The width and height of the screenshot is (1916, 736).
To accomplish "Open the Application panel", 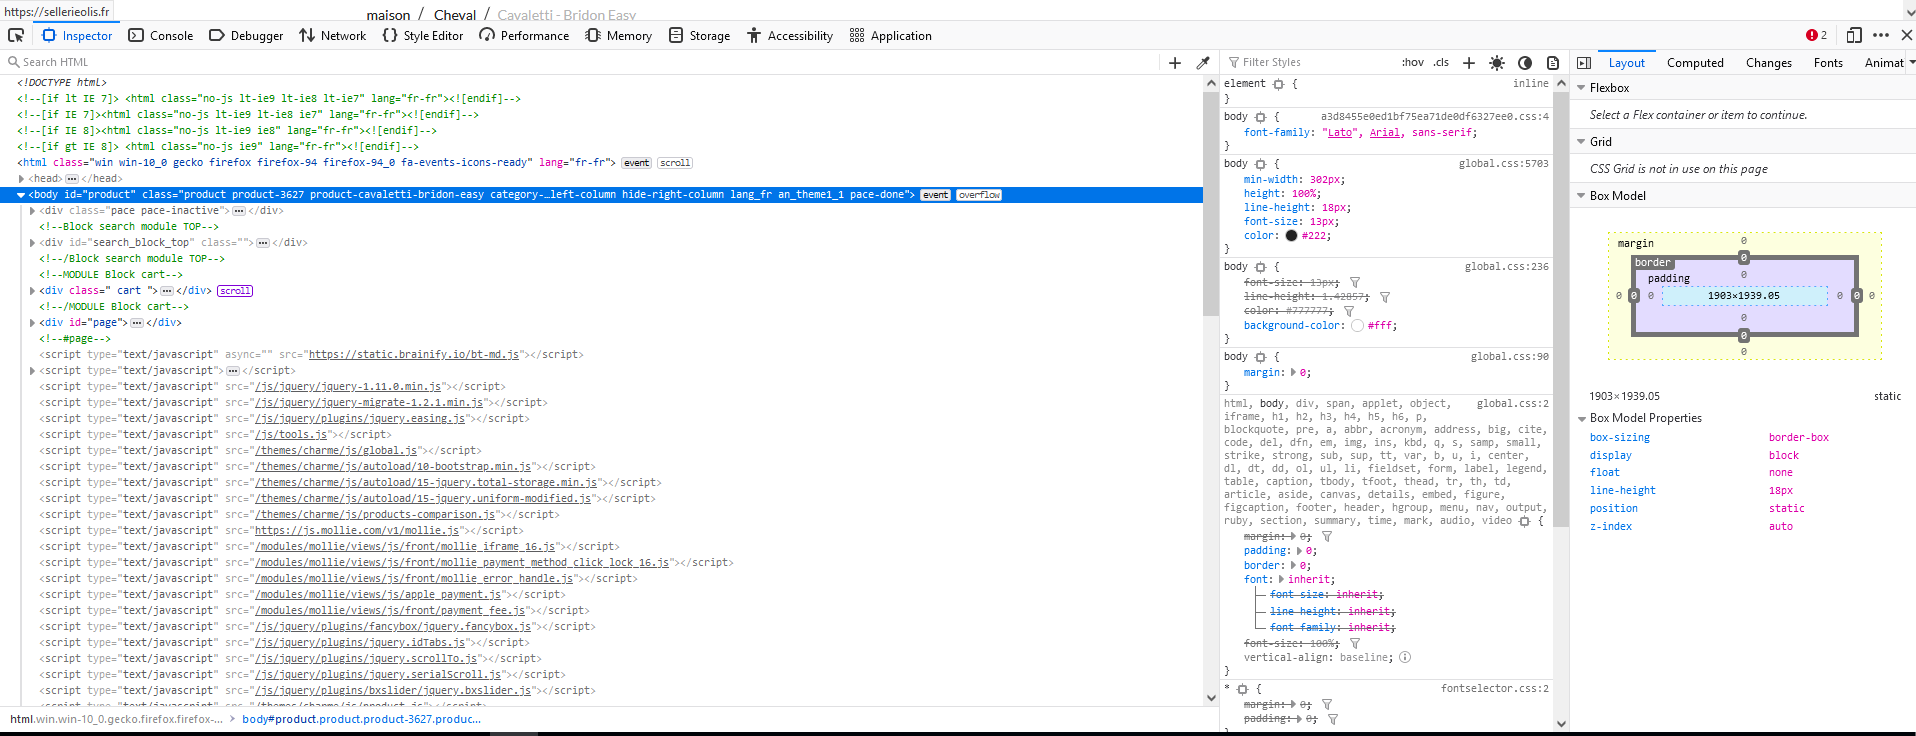I will 891,35.
